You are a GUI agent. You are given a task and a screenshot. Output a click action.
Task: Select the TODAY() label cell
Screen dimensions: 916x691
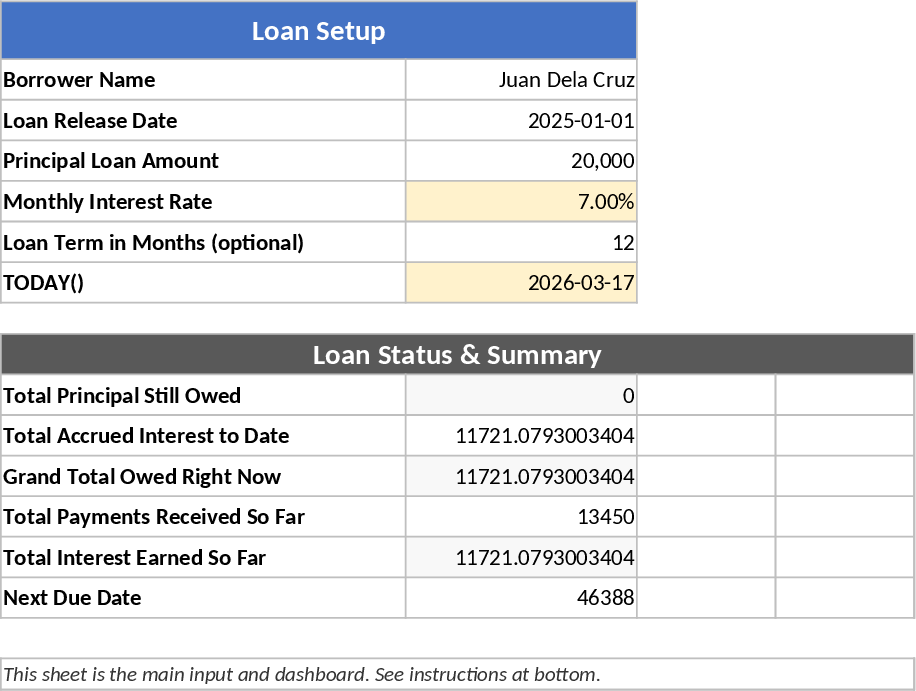point(203,283)
